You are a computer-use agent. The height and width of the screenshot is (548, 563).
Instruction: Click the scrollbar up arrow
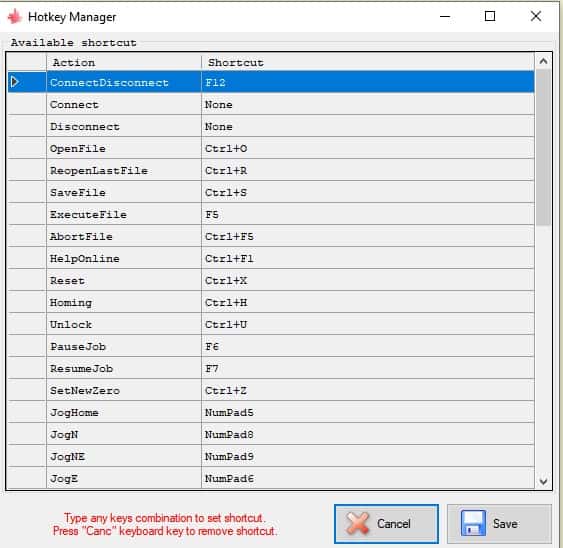tap(543, 61)
